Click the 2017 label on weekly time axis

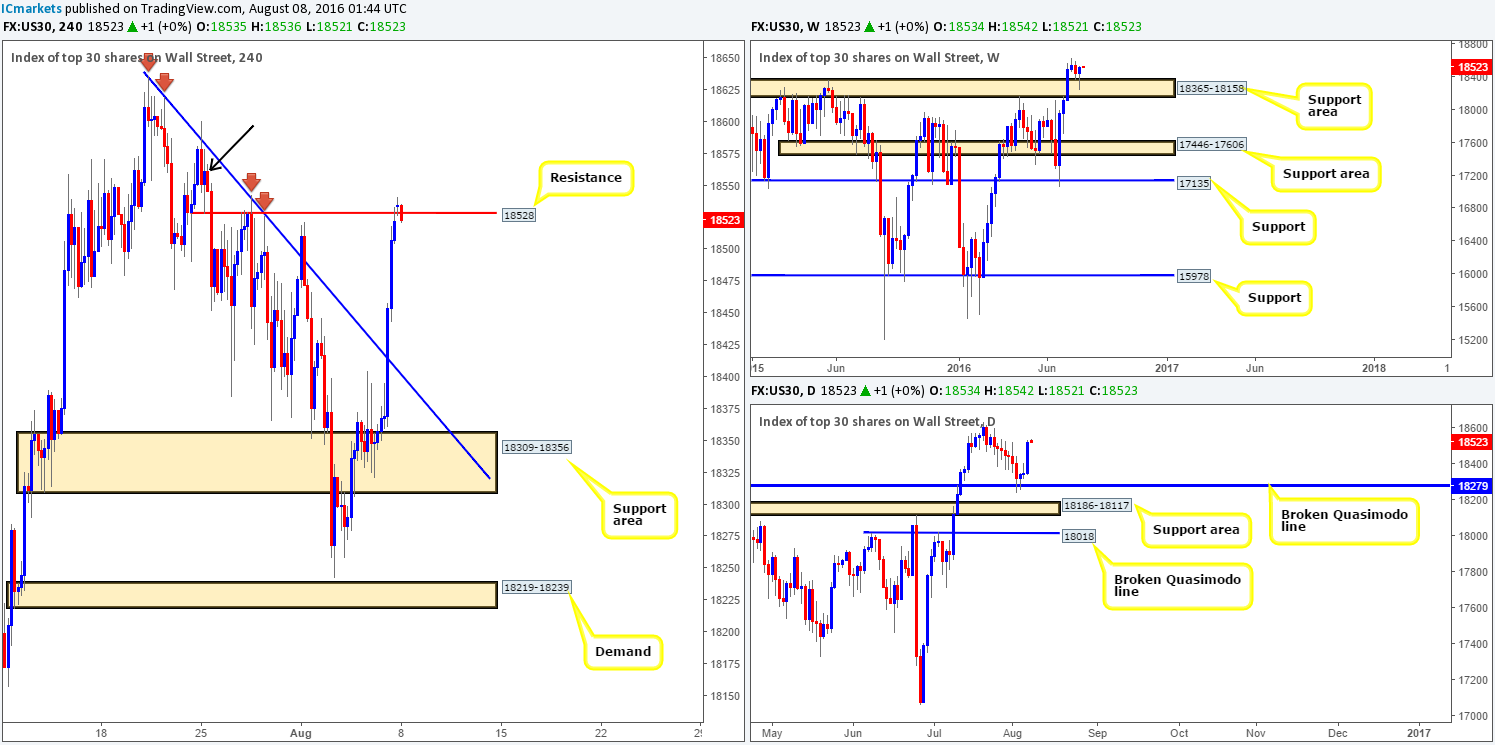point(1166,368)
